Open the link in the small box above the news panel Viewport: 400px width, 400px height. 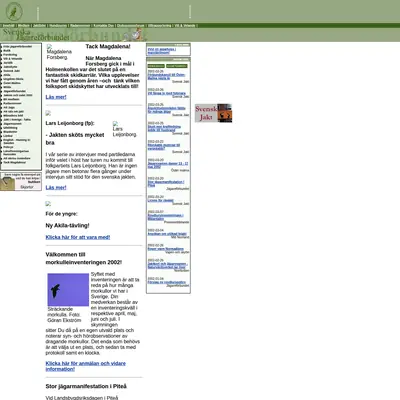pyautogui.click(x=162, y=51)
